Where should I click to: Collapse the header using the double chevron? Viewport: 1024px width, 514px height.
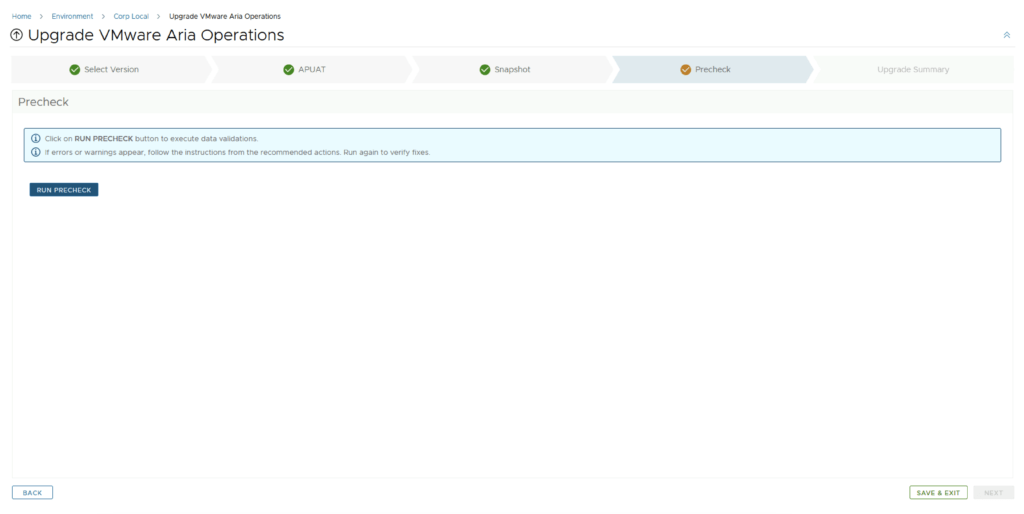point(1006,35)
